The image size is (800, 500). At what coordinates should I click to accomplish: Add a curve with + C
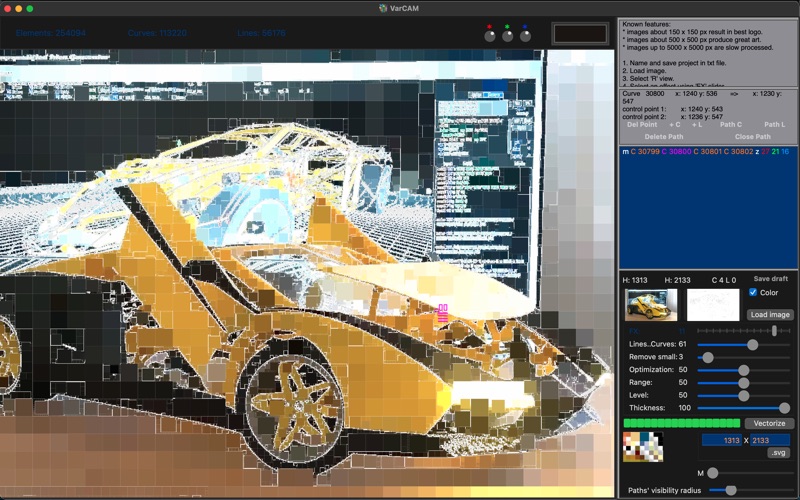click(674, 124)
